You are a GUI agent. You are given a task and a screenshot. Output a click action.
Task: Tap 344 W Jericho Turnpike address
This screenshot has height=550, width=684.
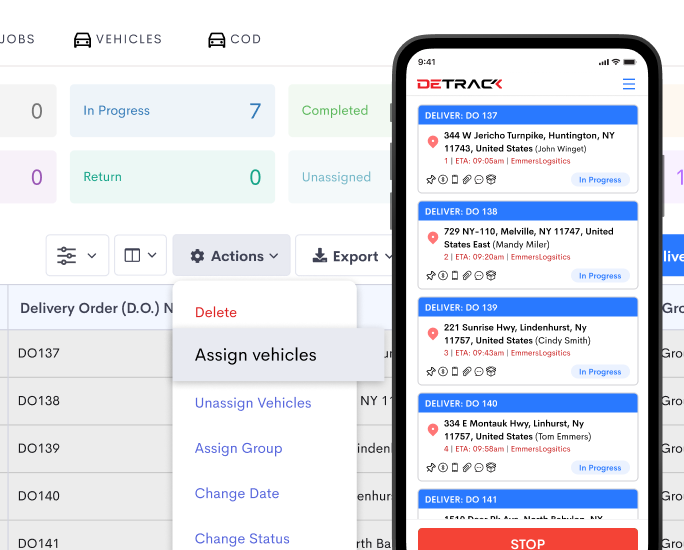[x=529, y=142]
